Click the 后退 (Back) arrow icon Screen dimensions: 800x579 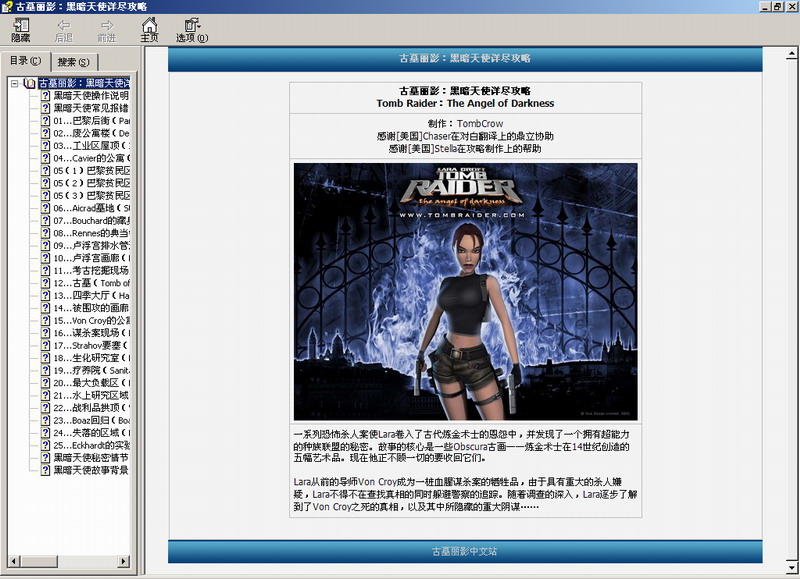(64, 30)
